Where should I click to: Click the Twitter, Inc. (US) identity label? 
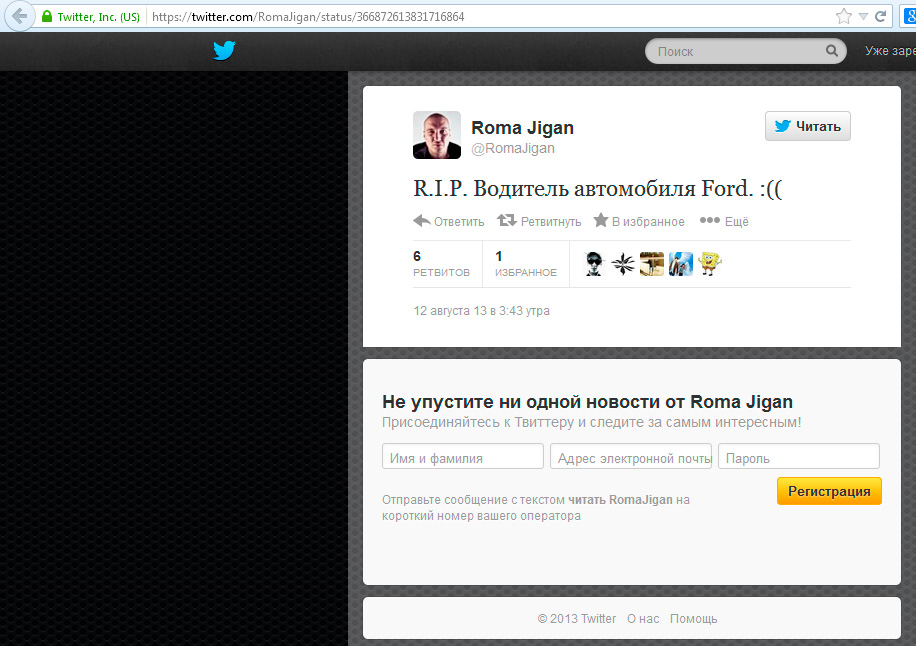[x=98, y=17]
